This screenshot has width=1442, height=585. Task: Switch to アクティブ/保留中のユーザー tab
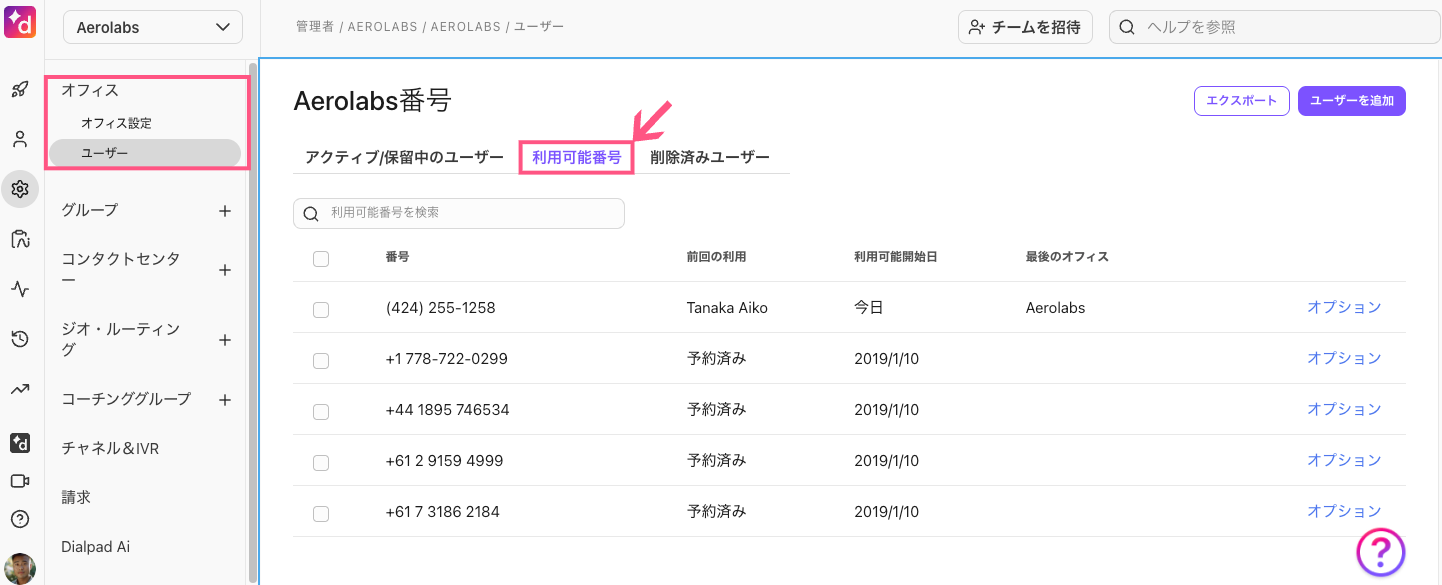[x=404, y=157]
